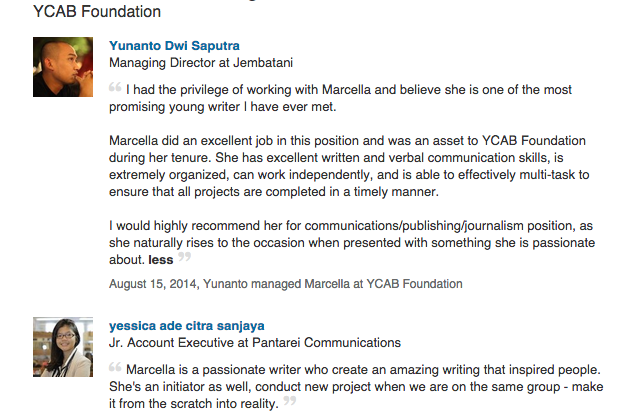
Task: Click the closing quote icon after less
Action: [184, 257]
